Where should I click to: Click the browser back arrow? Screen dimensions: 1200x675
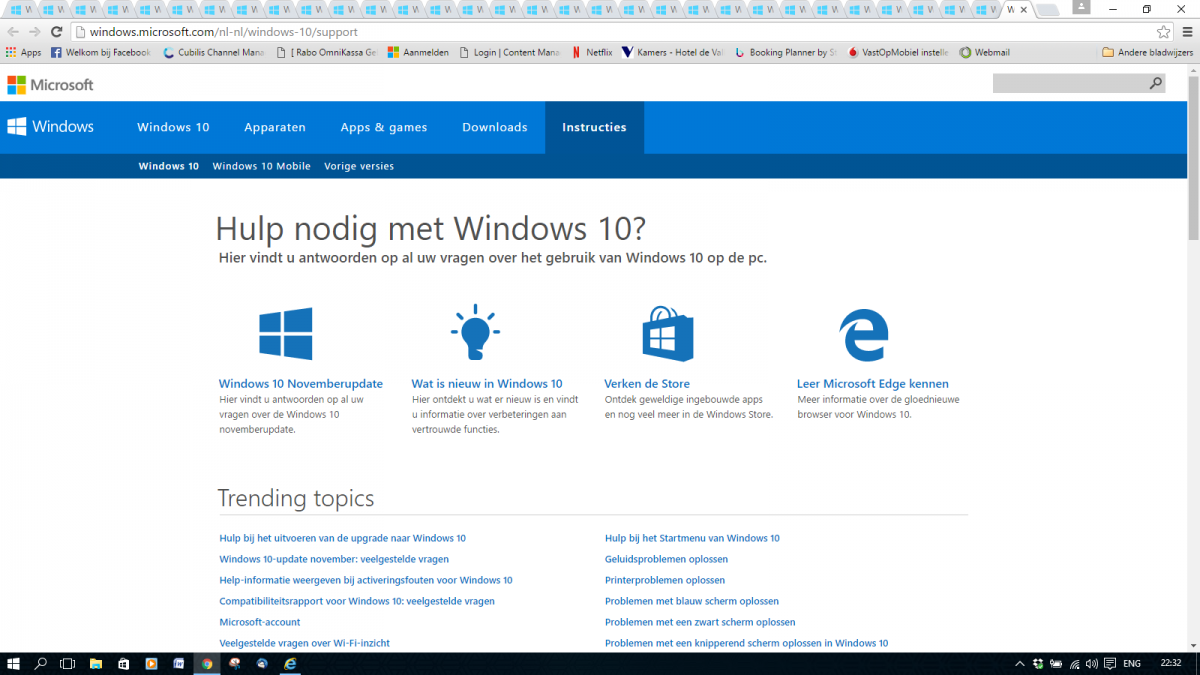pos(13,32)
